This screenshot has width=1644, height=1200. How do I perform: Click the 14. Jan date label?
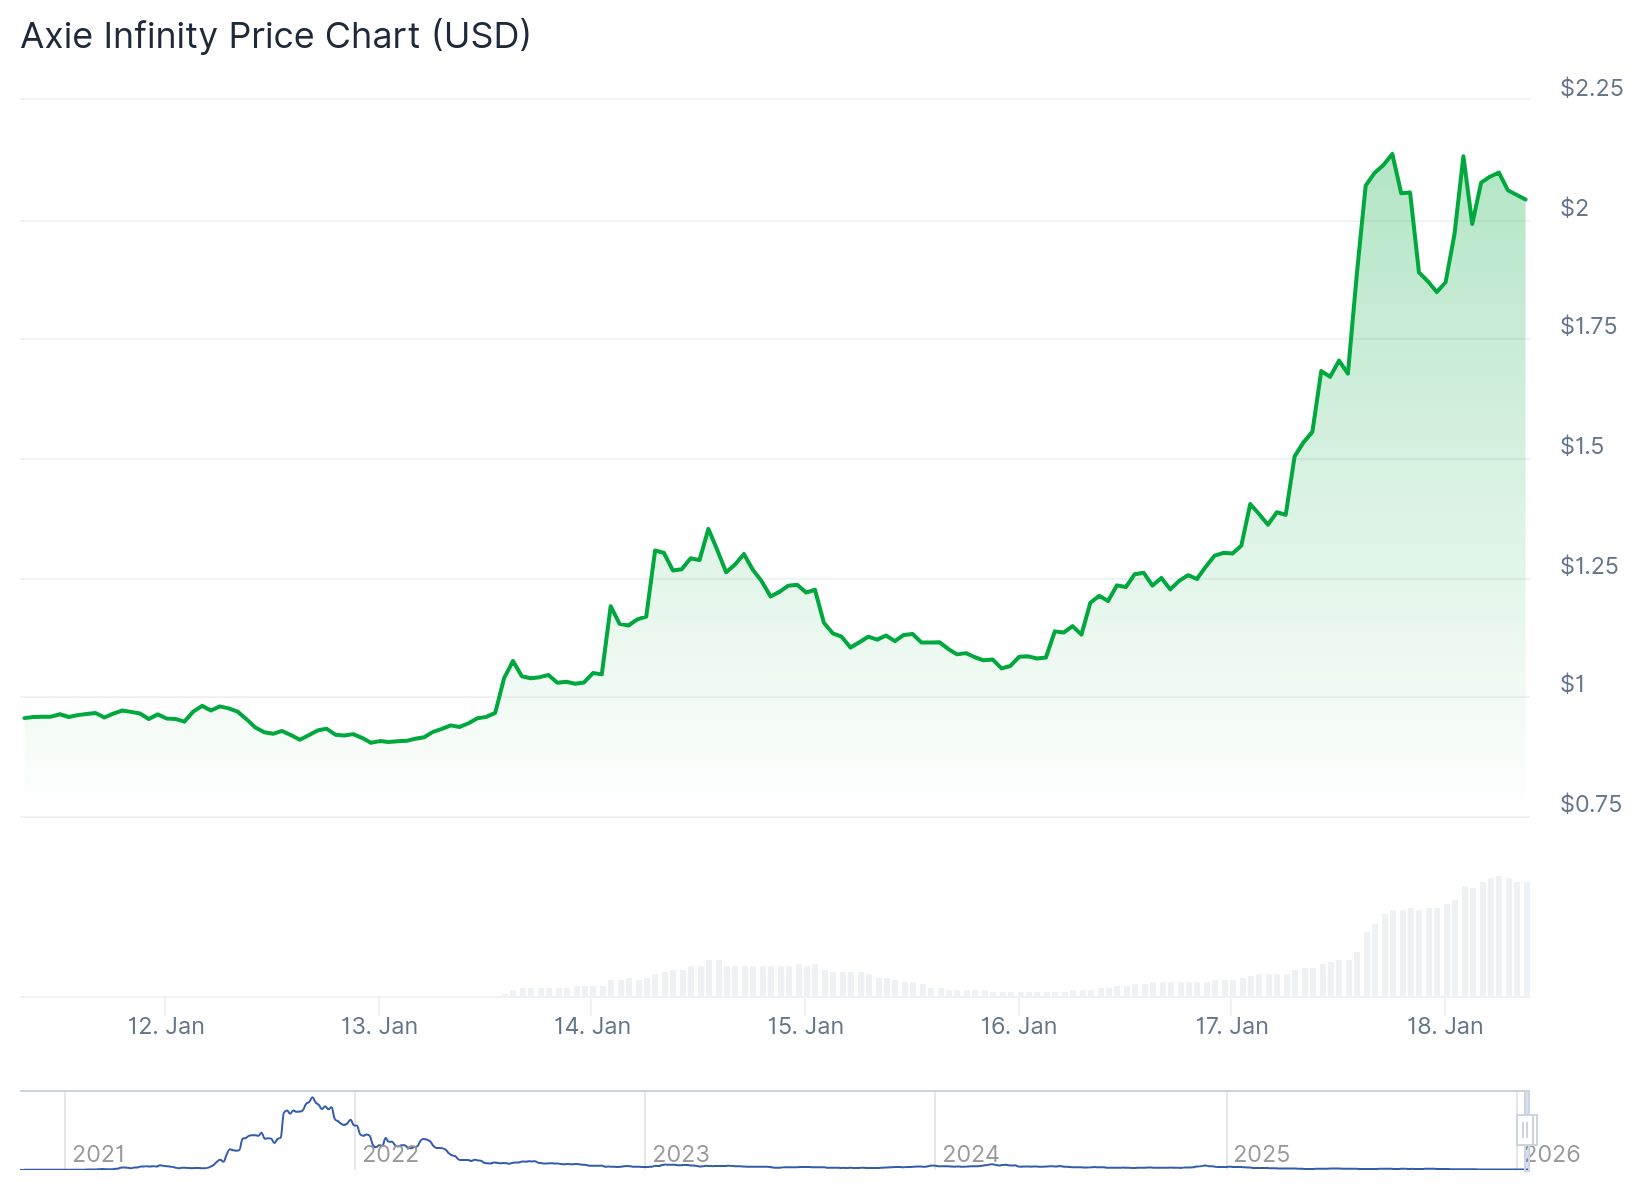coord(592,1026)
